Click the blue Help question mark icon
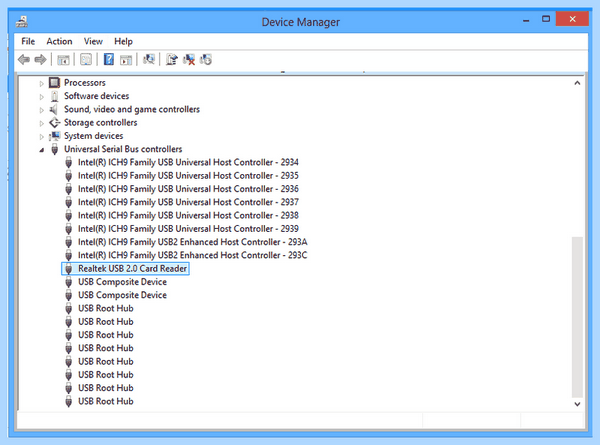The height and width of the screenshot is (445, 600). [109, 59]
